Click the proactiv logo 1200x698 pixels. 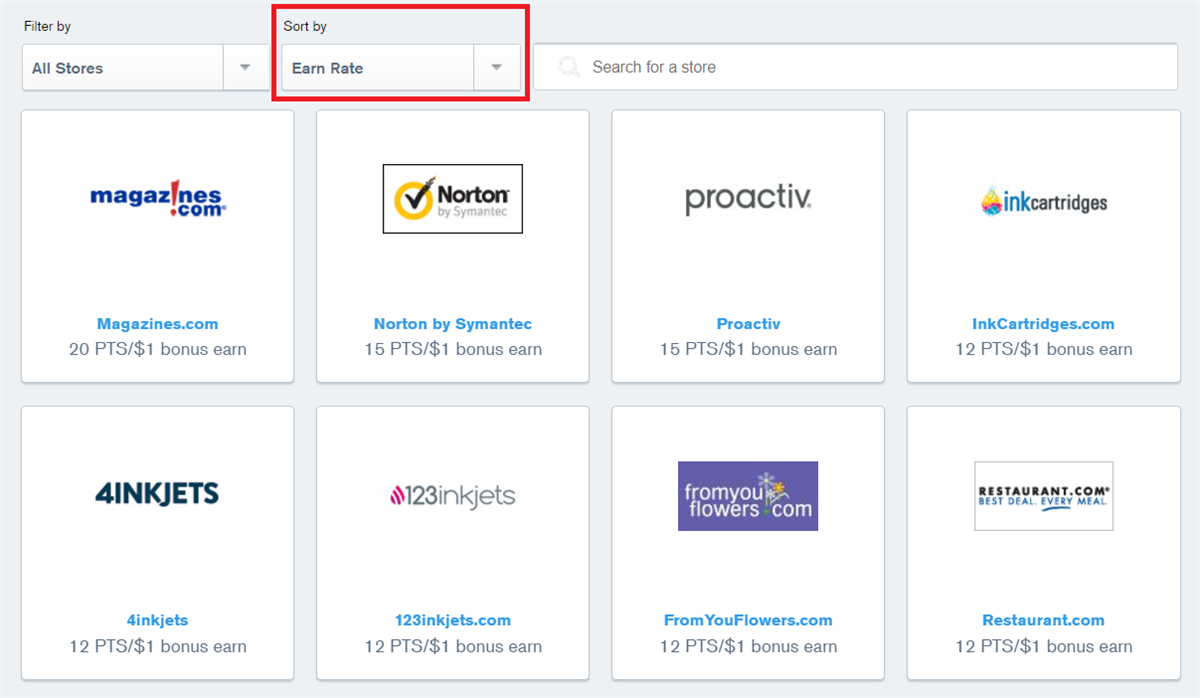[x=748, y=199]
